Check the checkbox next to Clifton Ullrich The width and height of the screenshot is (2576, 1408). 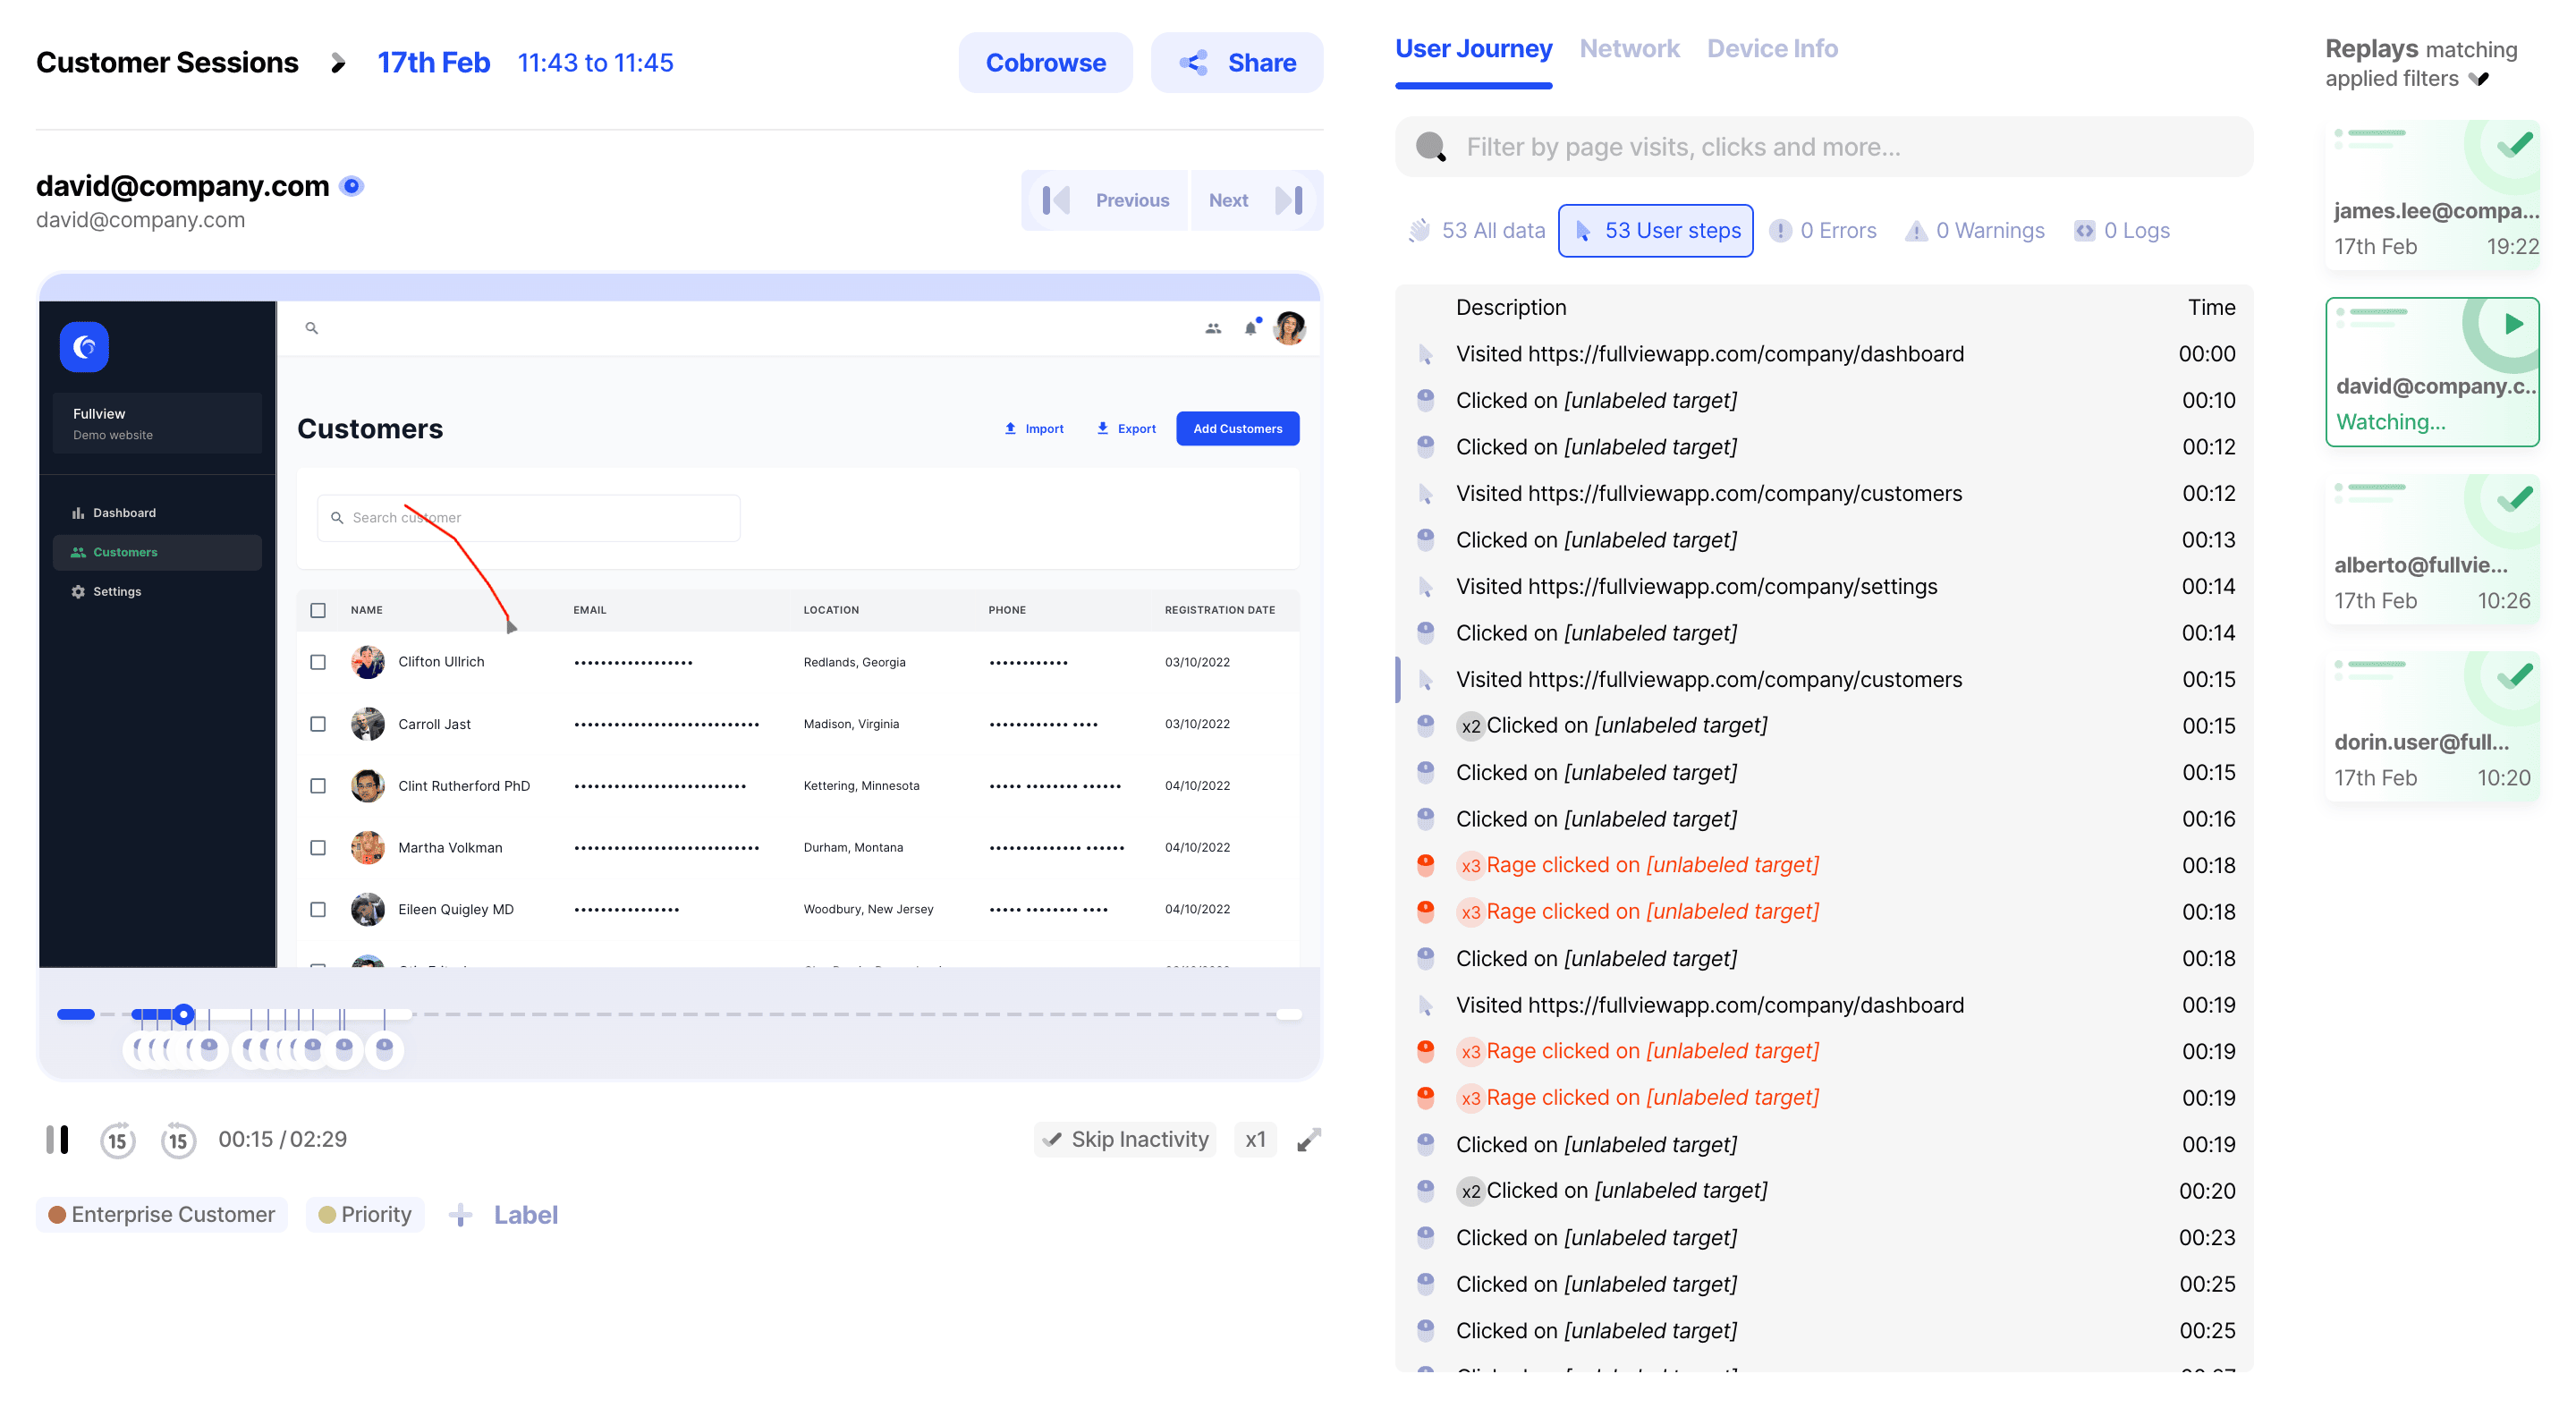[x=318, y=662]
